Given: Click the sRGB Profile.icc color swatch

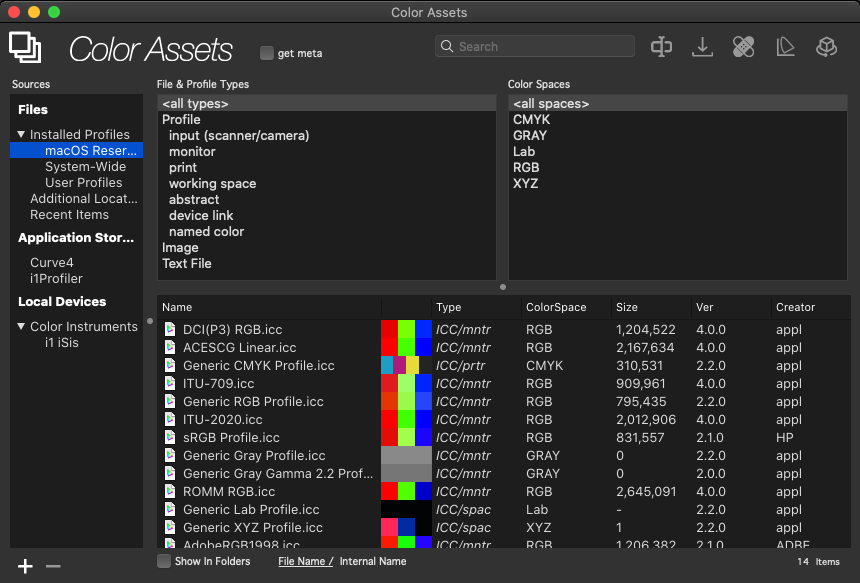Looking at the screenshot, I should pos(406,438).
